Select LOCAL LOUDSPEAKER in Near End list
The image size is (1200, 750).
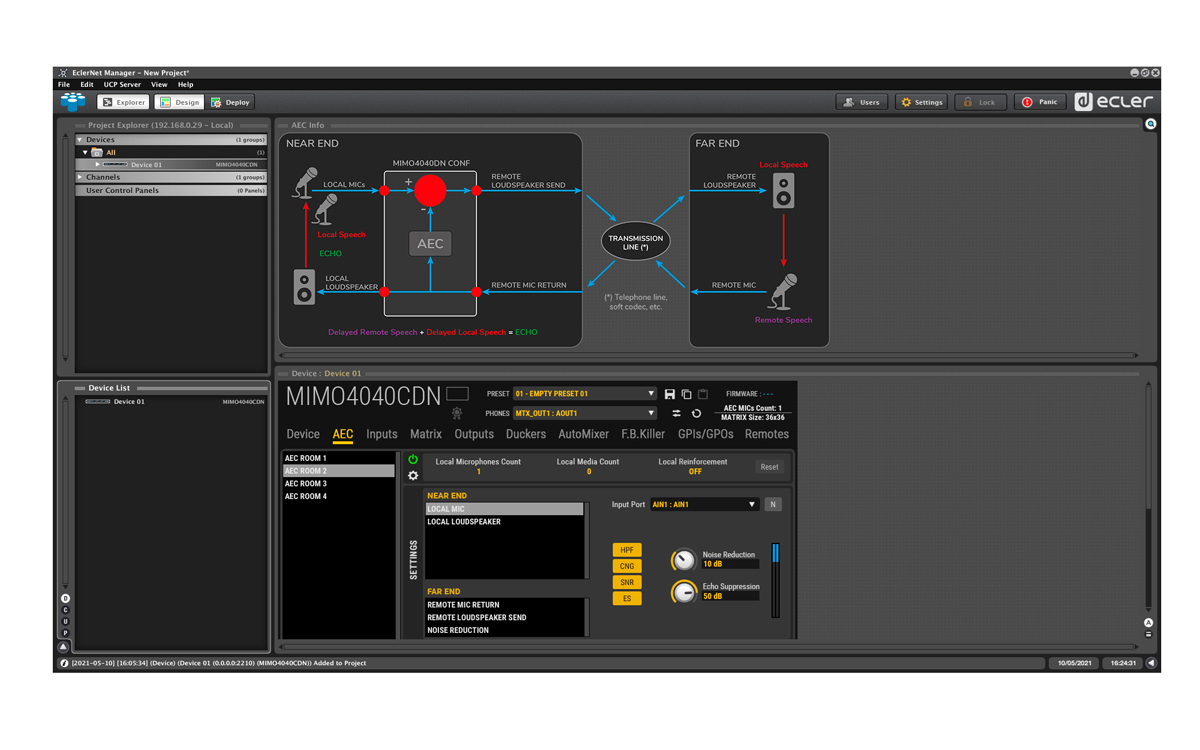tap(504, 522)
